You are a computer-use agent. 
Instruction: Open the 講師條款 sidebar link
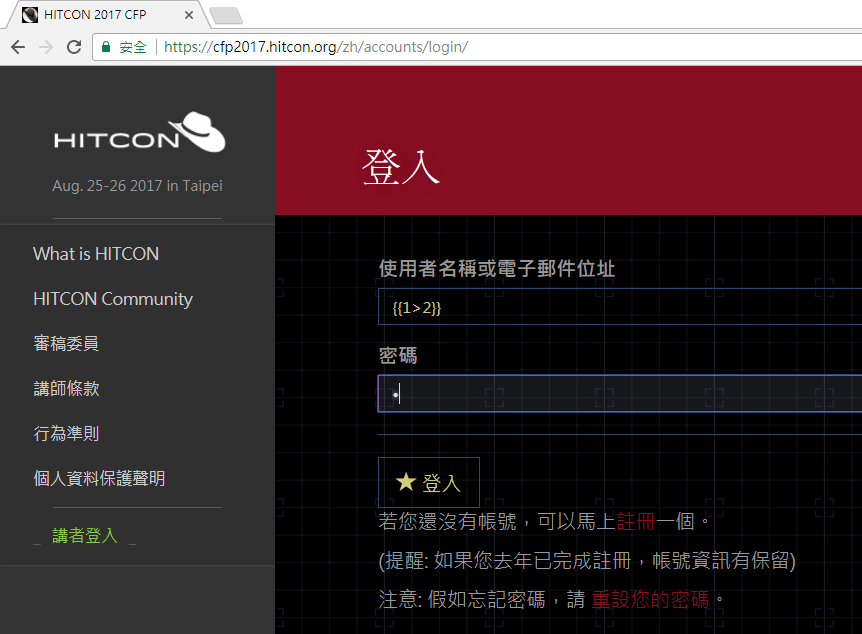click(x=66, y=389)
